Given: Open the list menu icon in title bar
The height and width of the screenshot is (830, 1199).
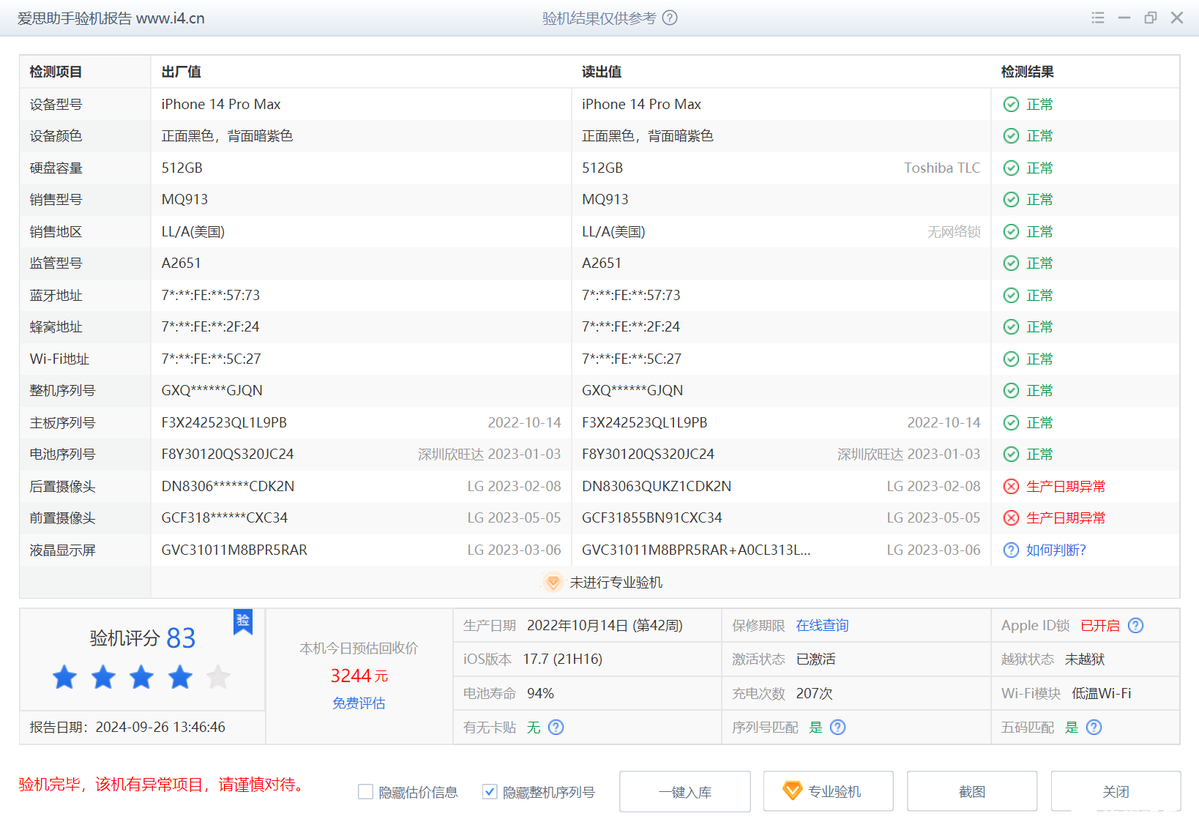Looking at the screenshot, I should [1097, 18].
